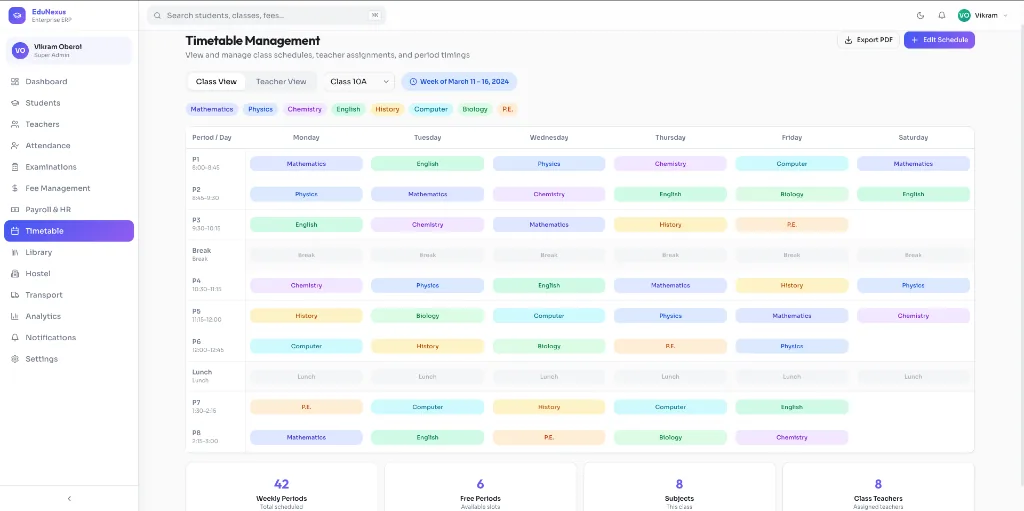Select Tuesday P5 Biology slot
The image size is (1024, 511).
(x=427, y=316)
